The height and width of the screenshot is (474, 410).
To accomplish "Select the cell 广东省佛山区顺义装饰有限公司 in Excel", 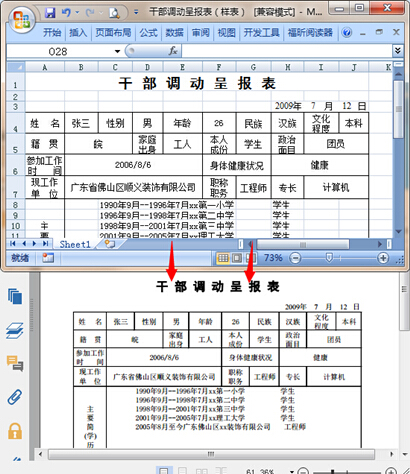I will [x=133, y=187].
